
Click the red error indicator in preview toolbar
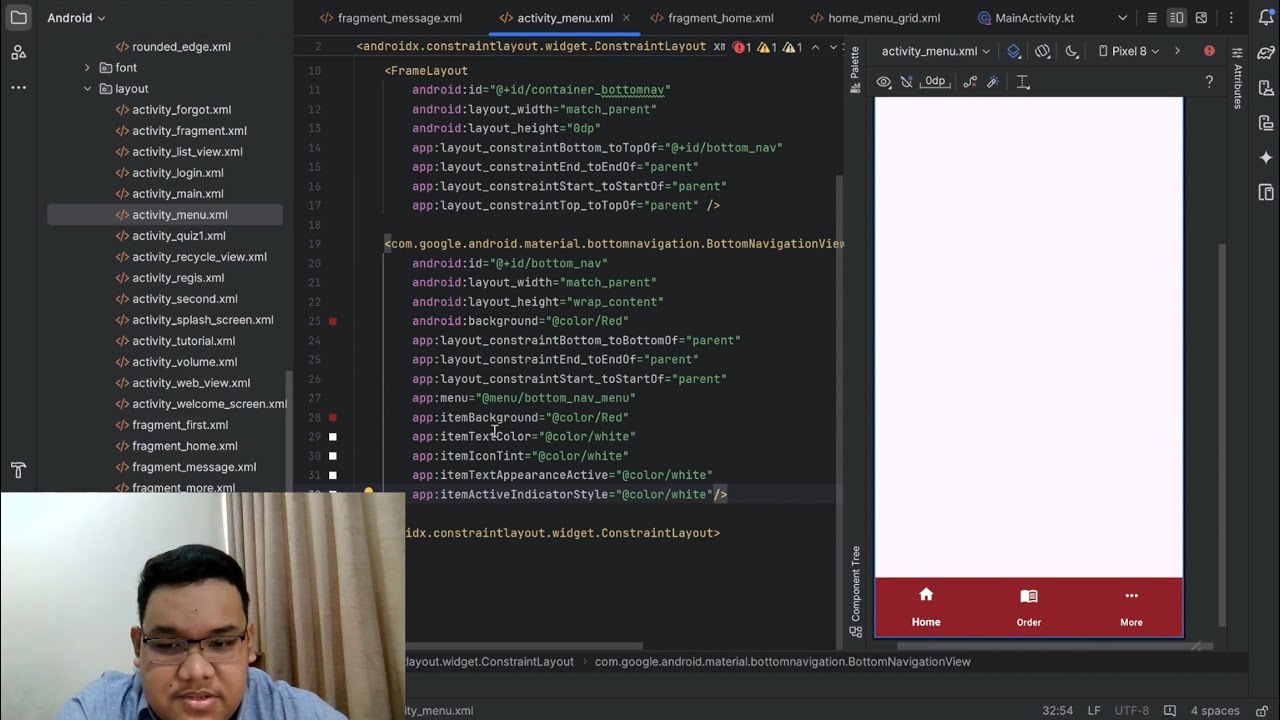coord(1209,51)
